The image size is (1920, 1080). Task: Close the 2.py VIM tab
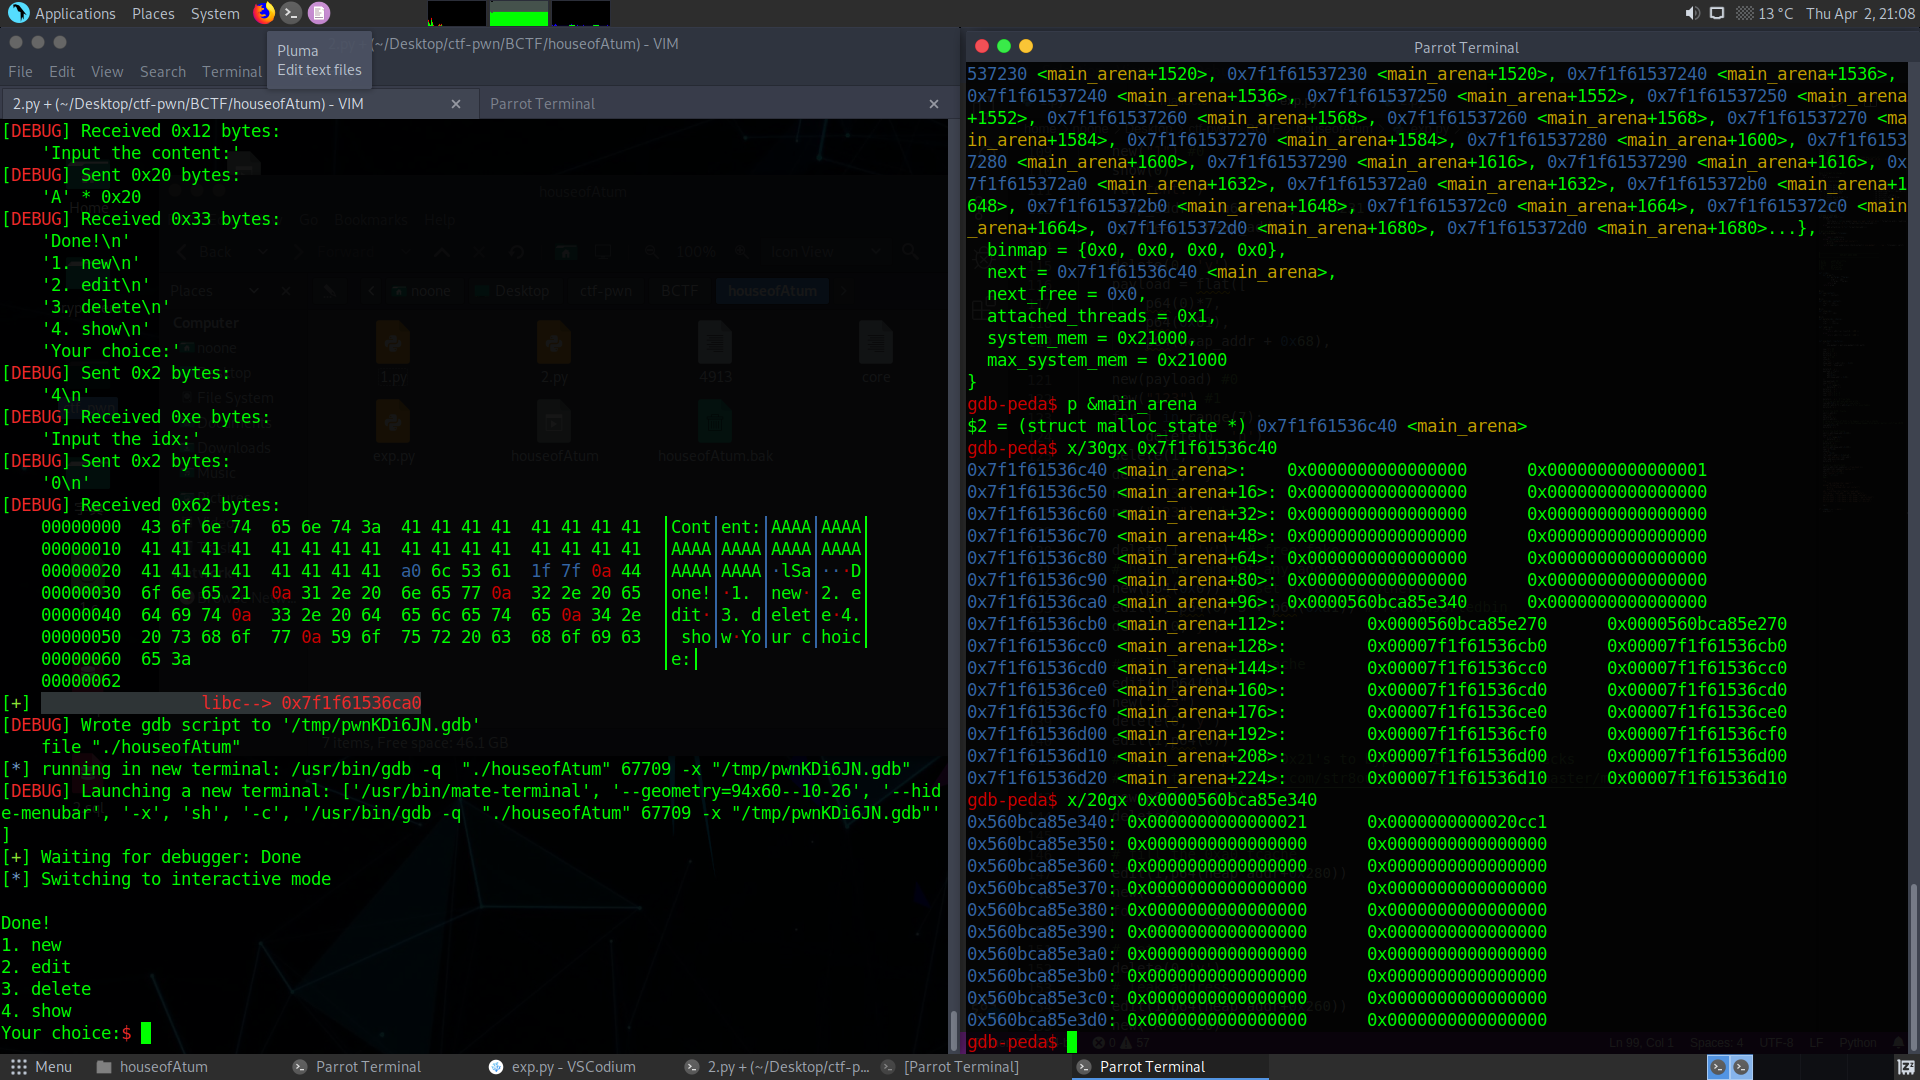point(456,104)
